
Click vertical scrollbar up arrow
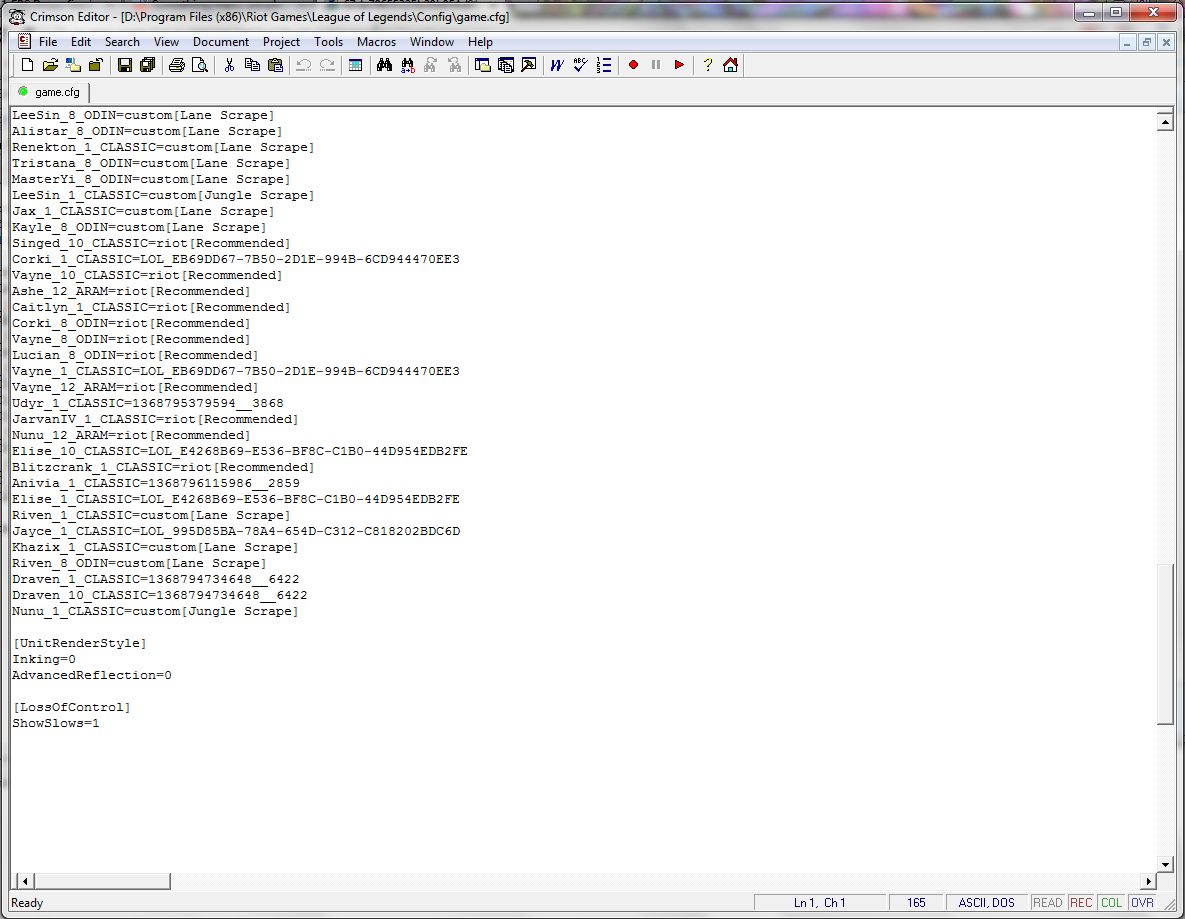[1165, 122]
